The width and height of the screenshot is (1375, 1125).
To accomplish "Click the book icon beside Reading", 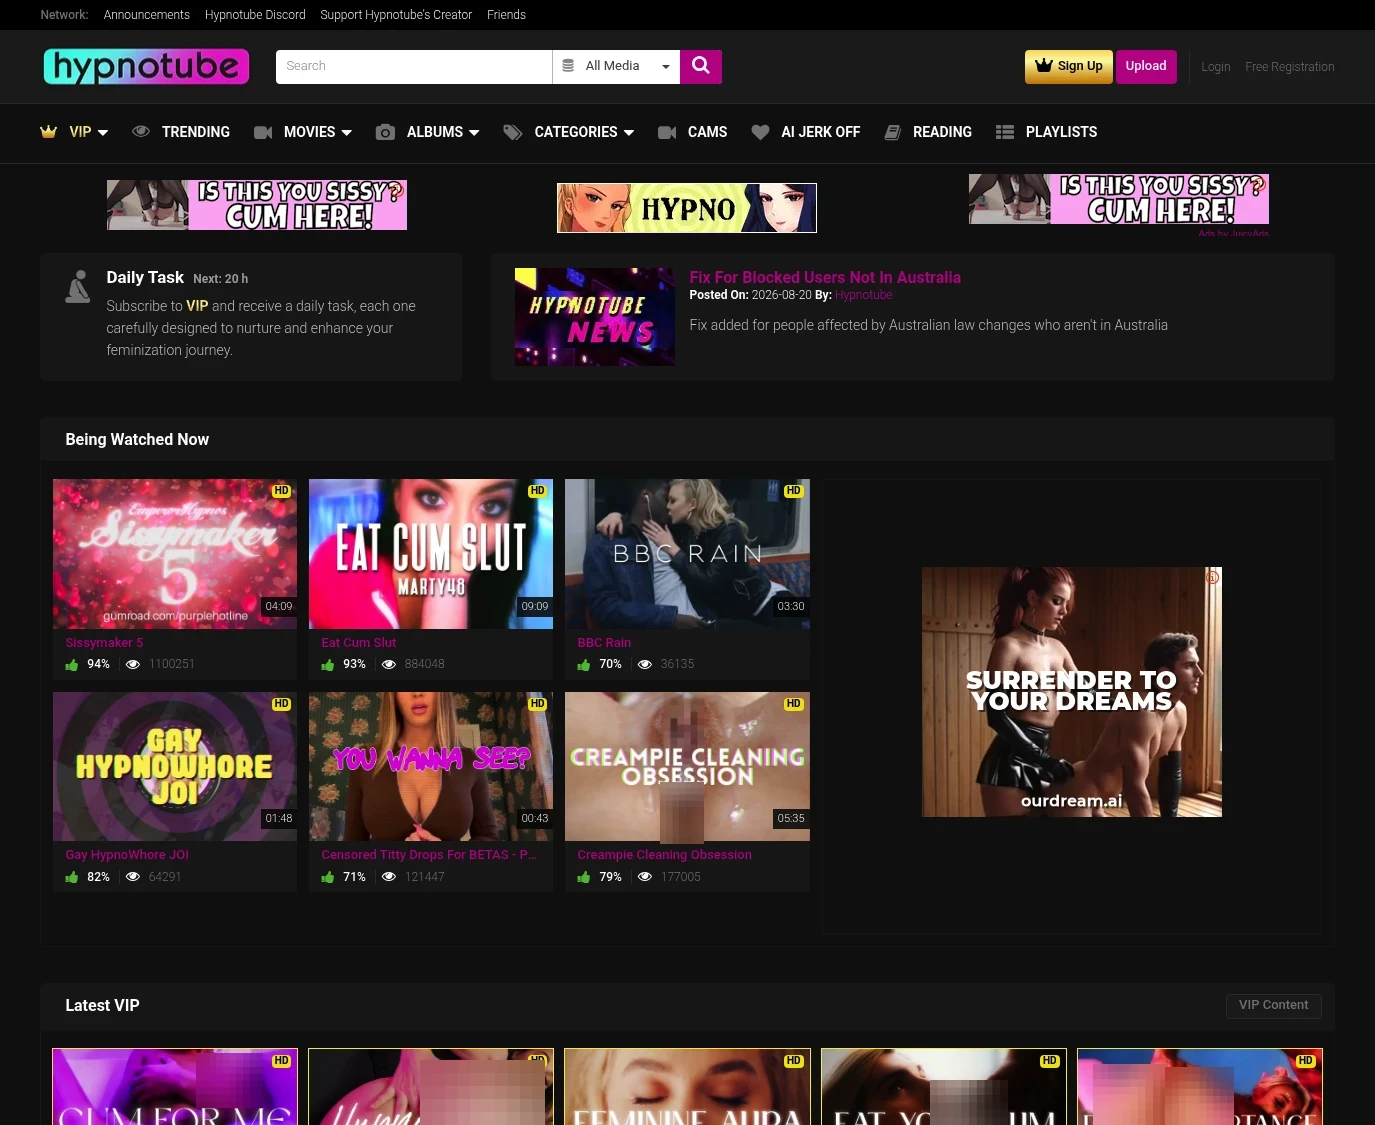I will point(893,132).
